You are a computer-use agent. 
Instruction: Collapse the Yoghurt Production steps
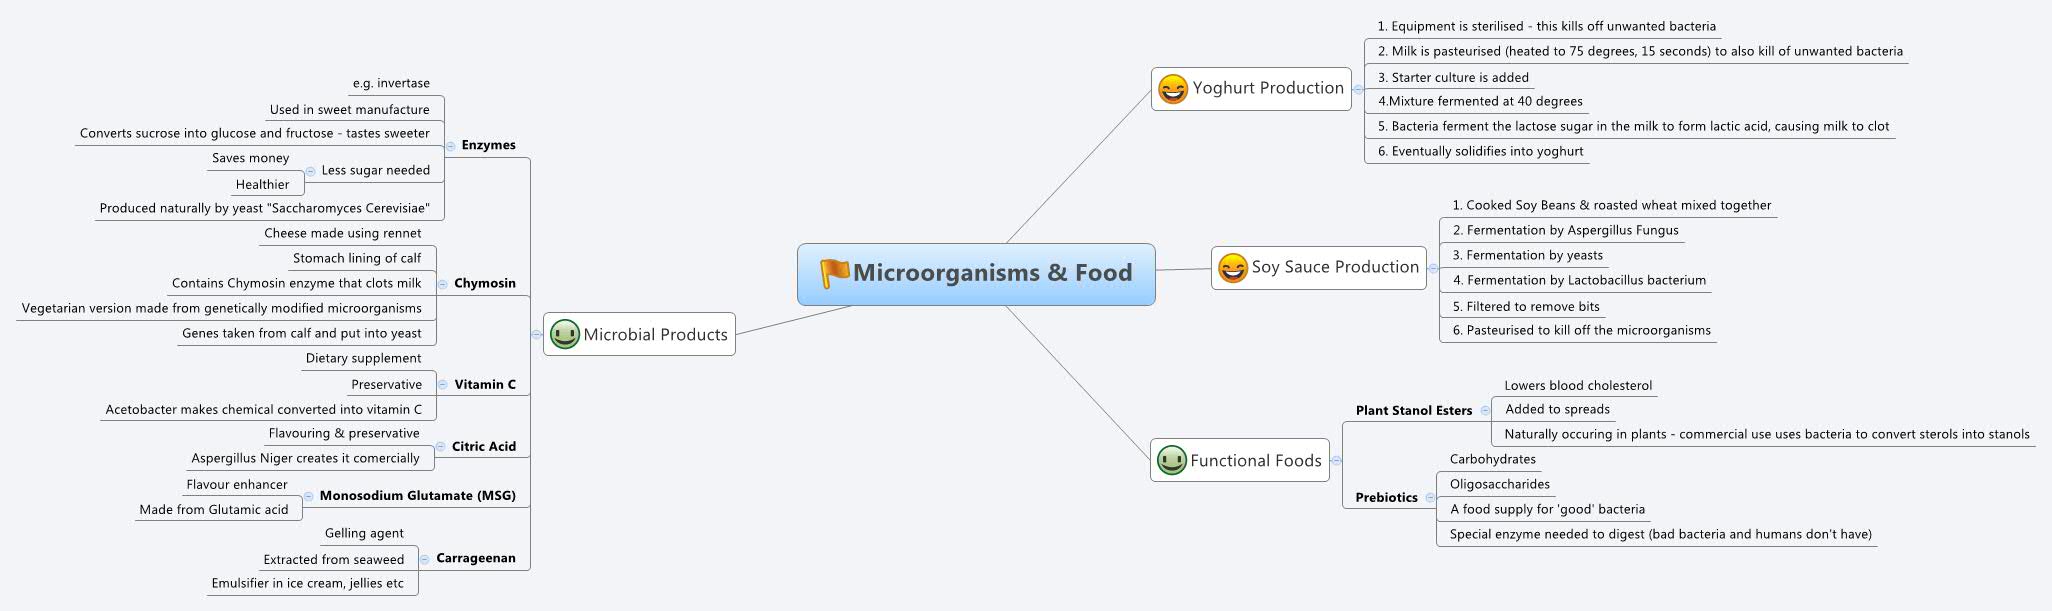pos(1357,89)
